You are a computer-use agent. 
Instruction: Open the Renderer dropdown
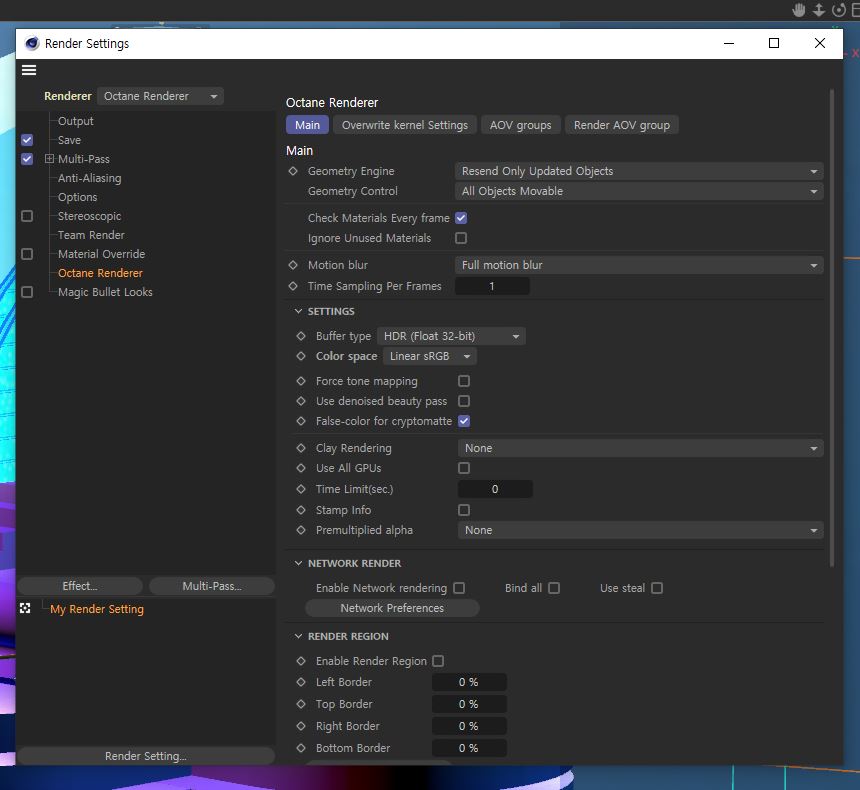click(161, 96)
